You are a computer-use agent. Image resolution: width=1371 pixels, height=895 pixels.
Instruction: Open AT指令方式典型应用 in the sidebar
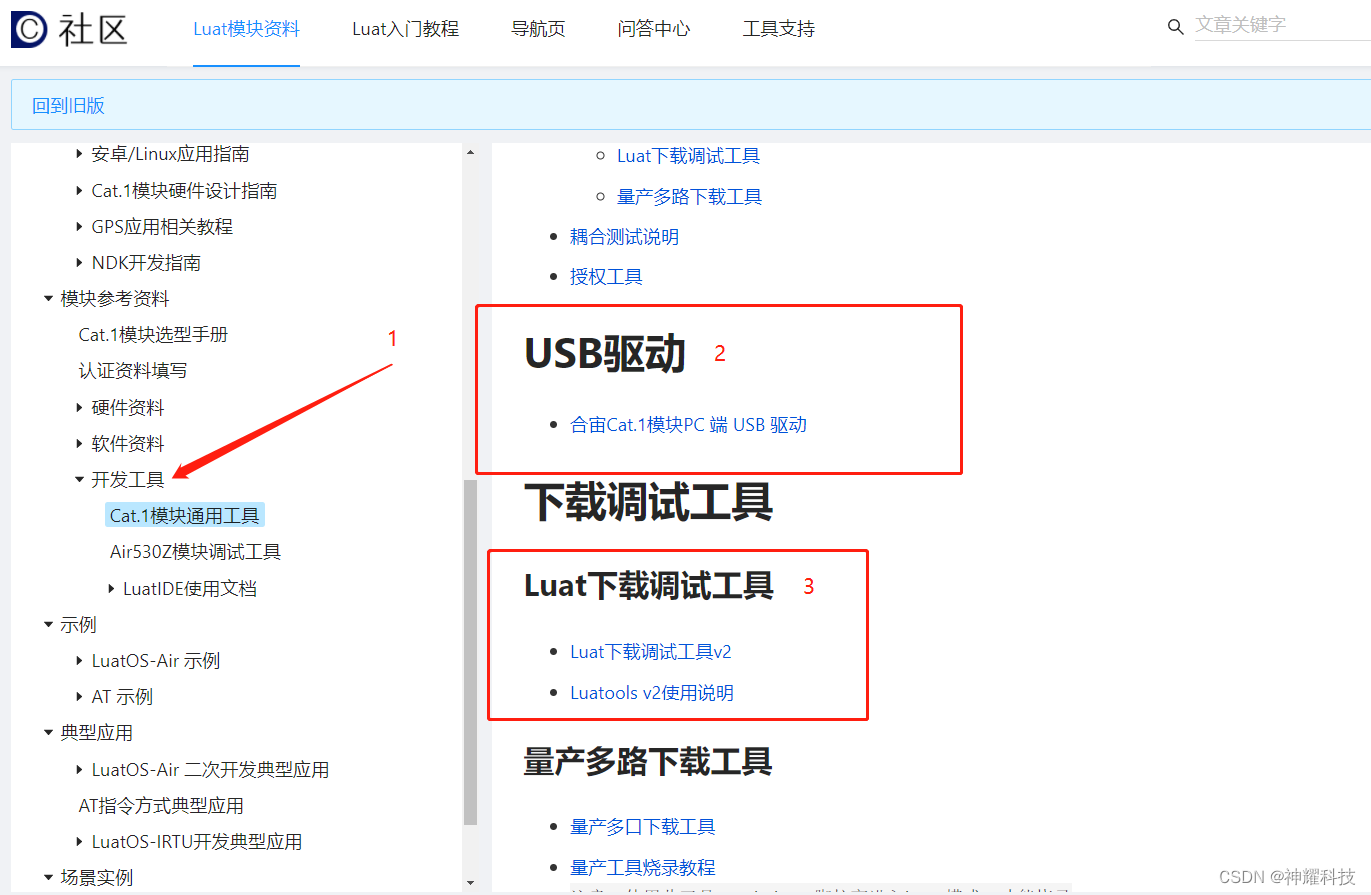(x=161, y=806)
